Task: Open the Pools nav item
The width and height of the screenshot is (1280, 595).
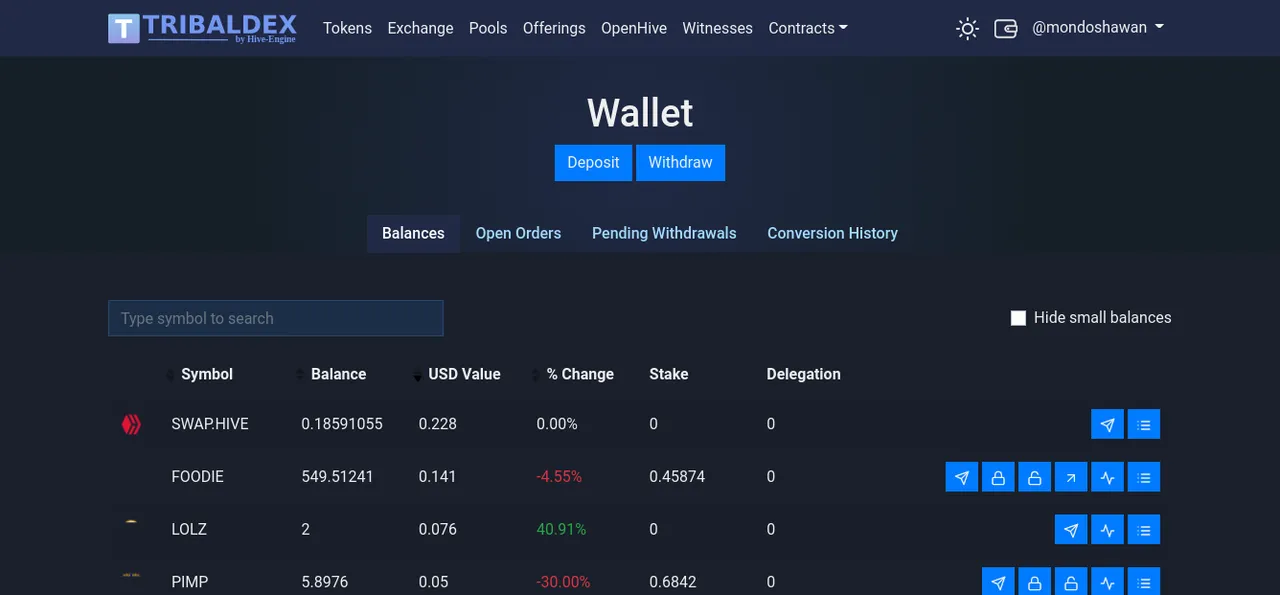Action: tap(488, 28)
